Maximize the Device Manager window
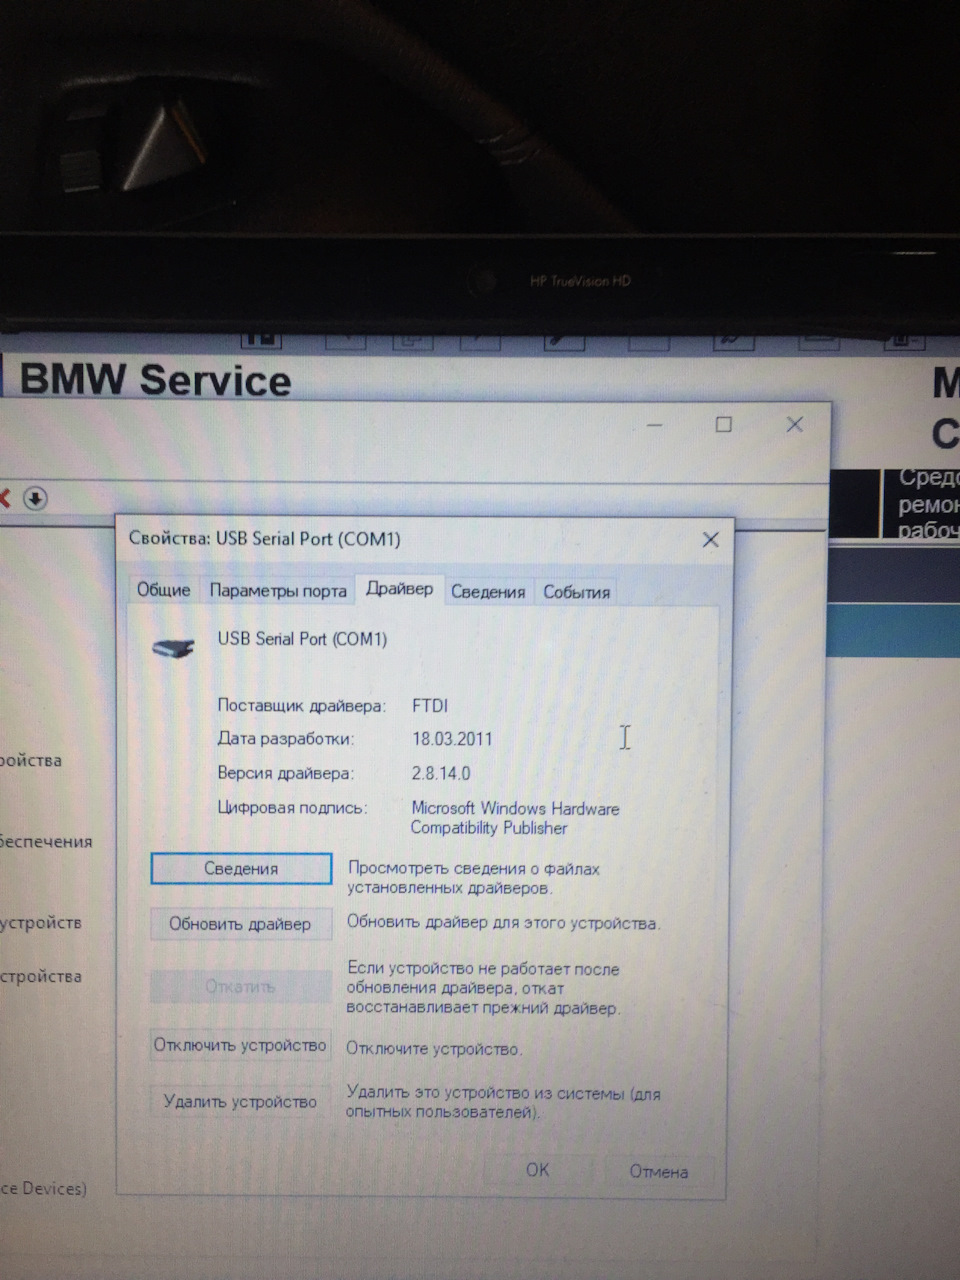960x1280 pixels. (x=724, y=424)
